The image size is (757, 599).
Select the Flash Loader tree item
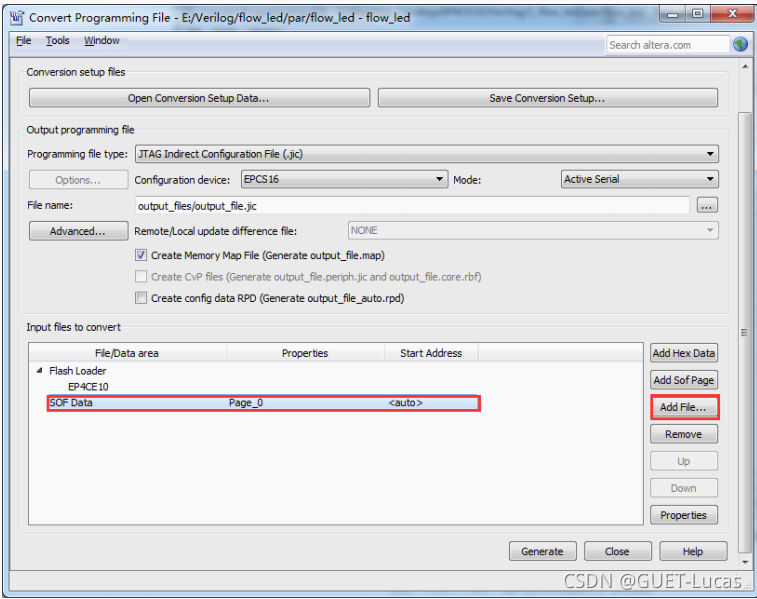[77, 371]
